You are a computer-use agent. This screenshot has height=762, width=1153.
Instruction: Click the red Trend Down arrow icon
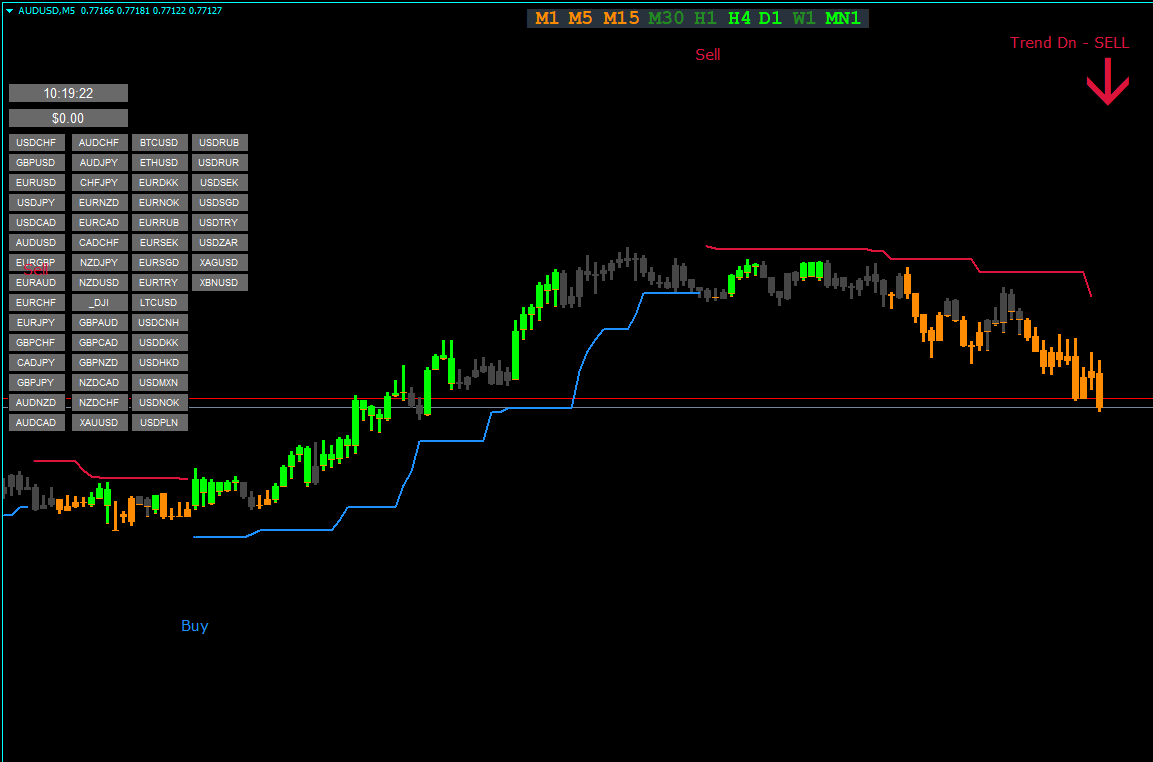[1107, 82]
